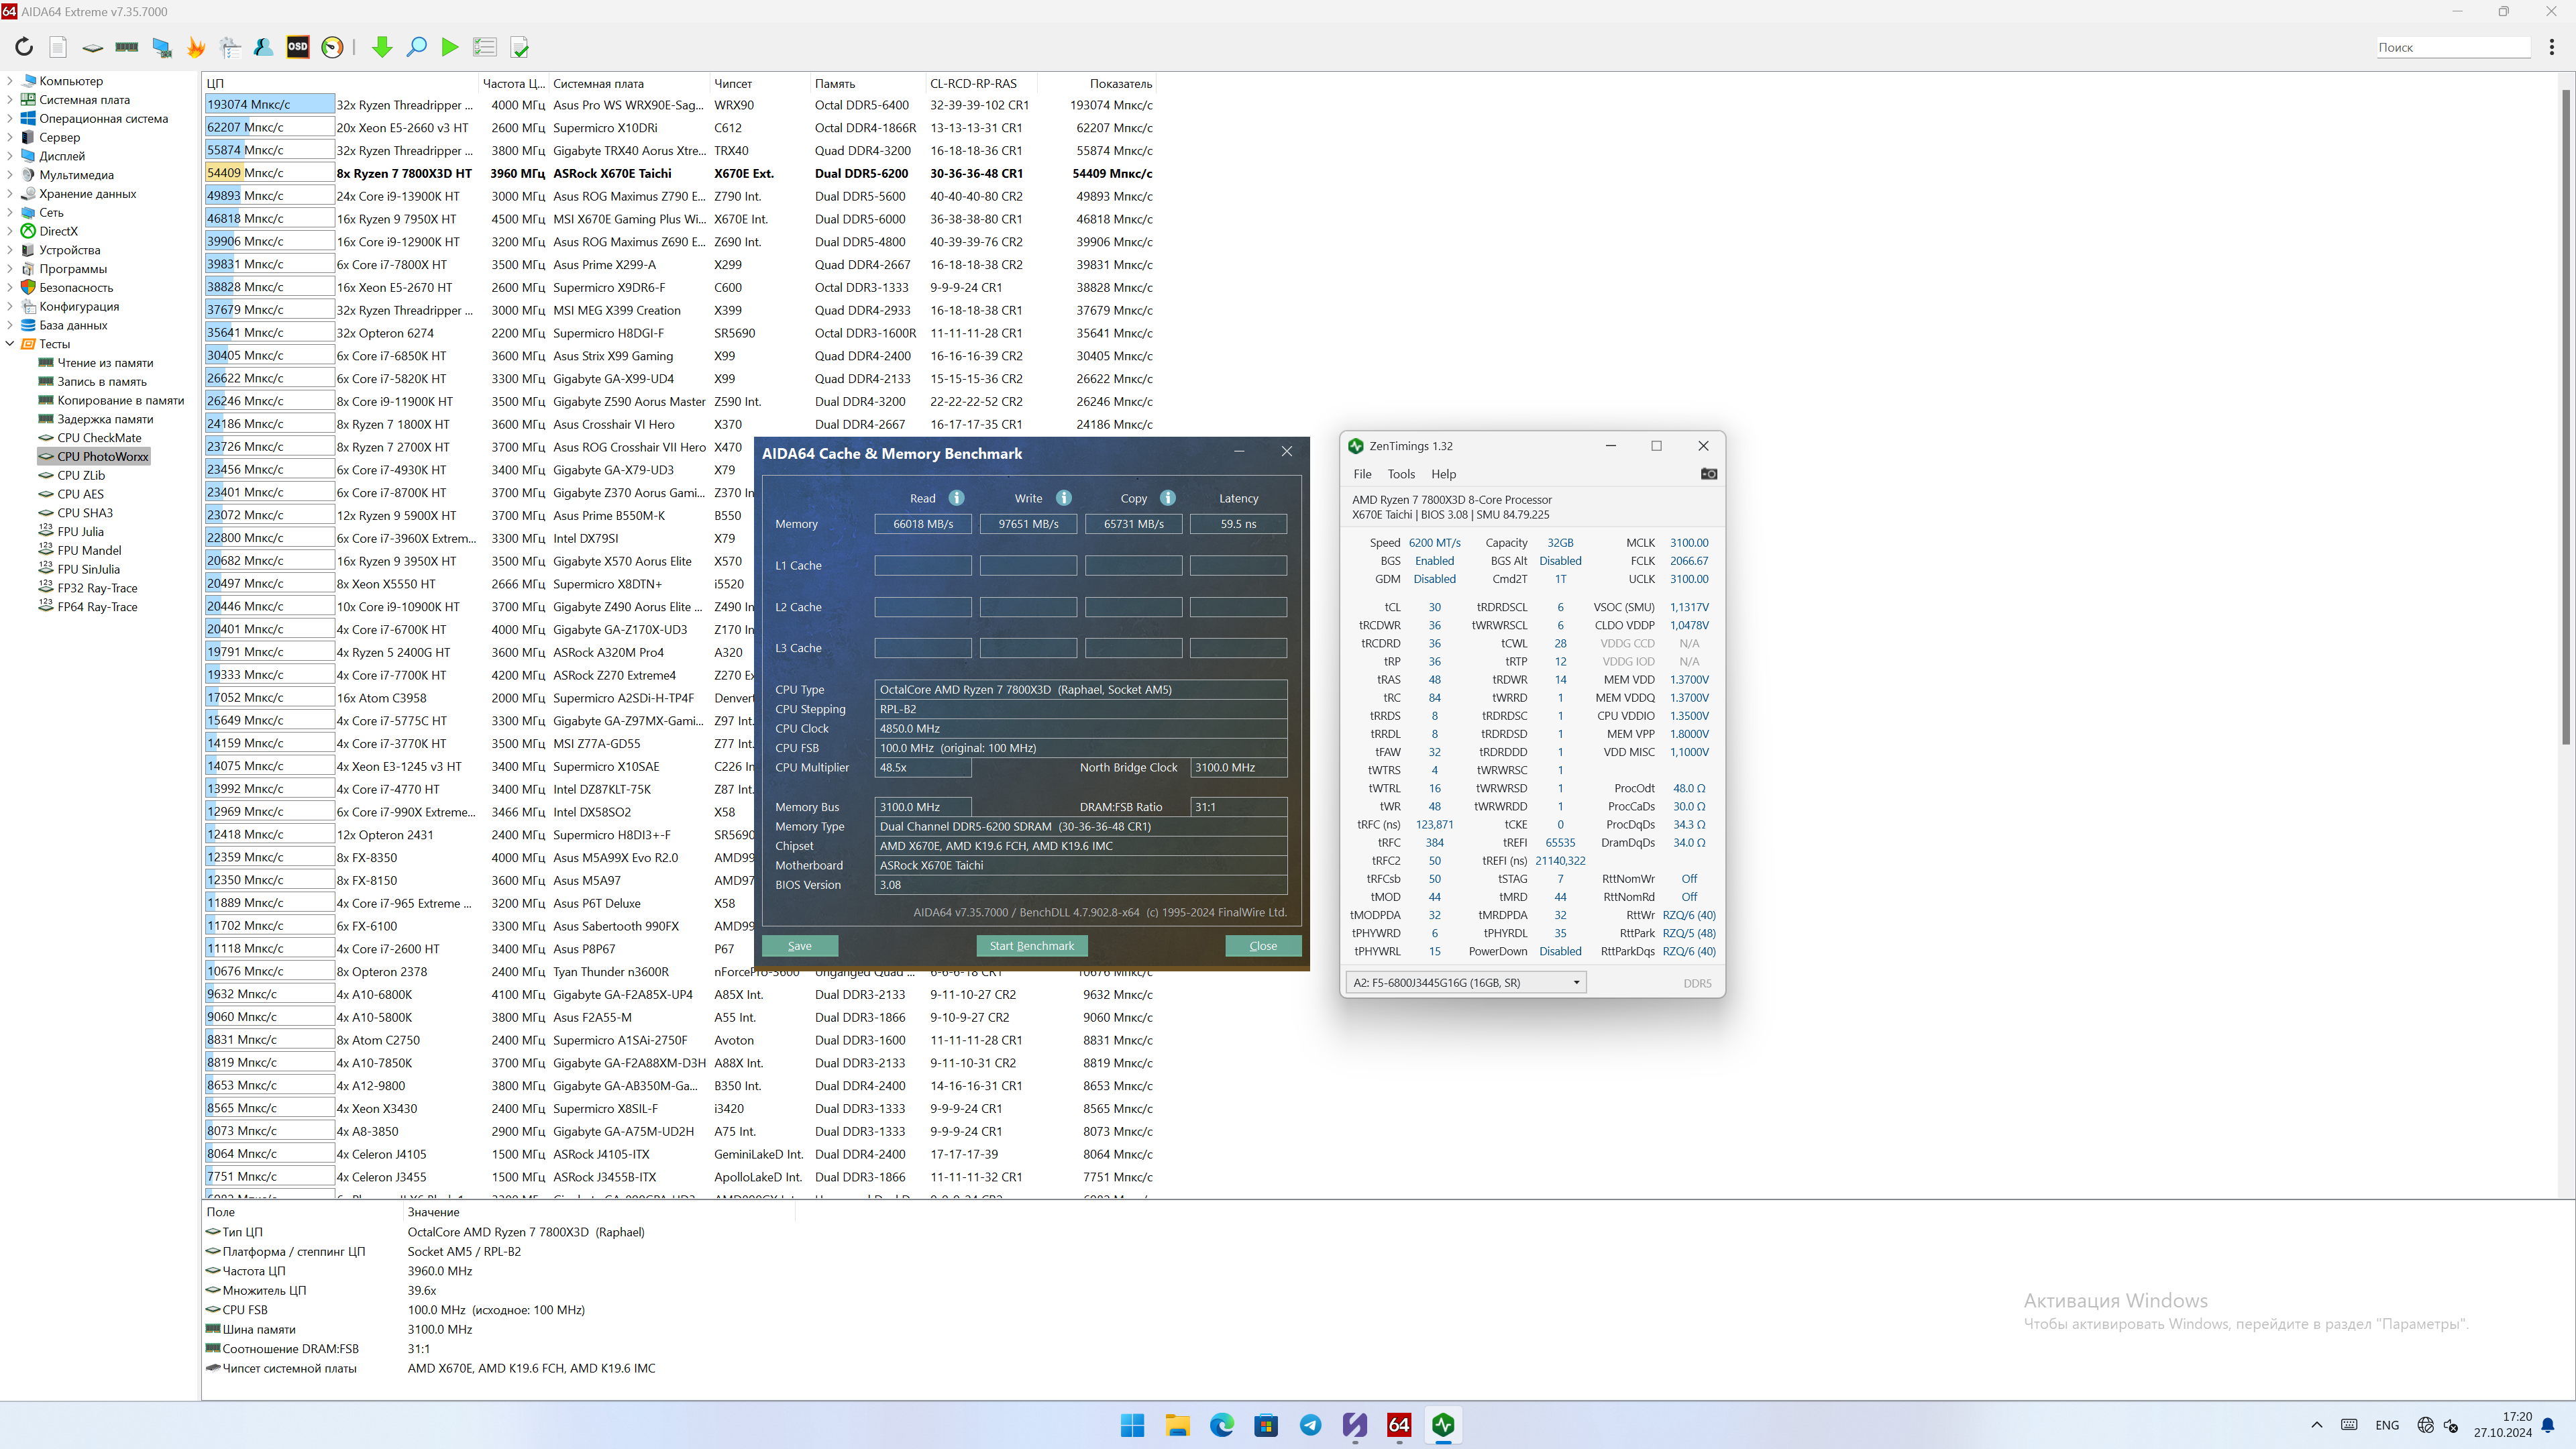This screenshot has height=1449, width=2576.
Task: Click the green download arrow icon
Action: 382,47
